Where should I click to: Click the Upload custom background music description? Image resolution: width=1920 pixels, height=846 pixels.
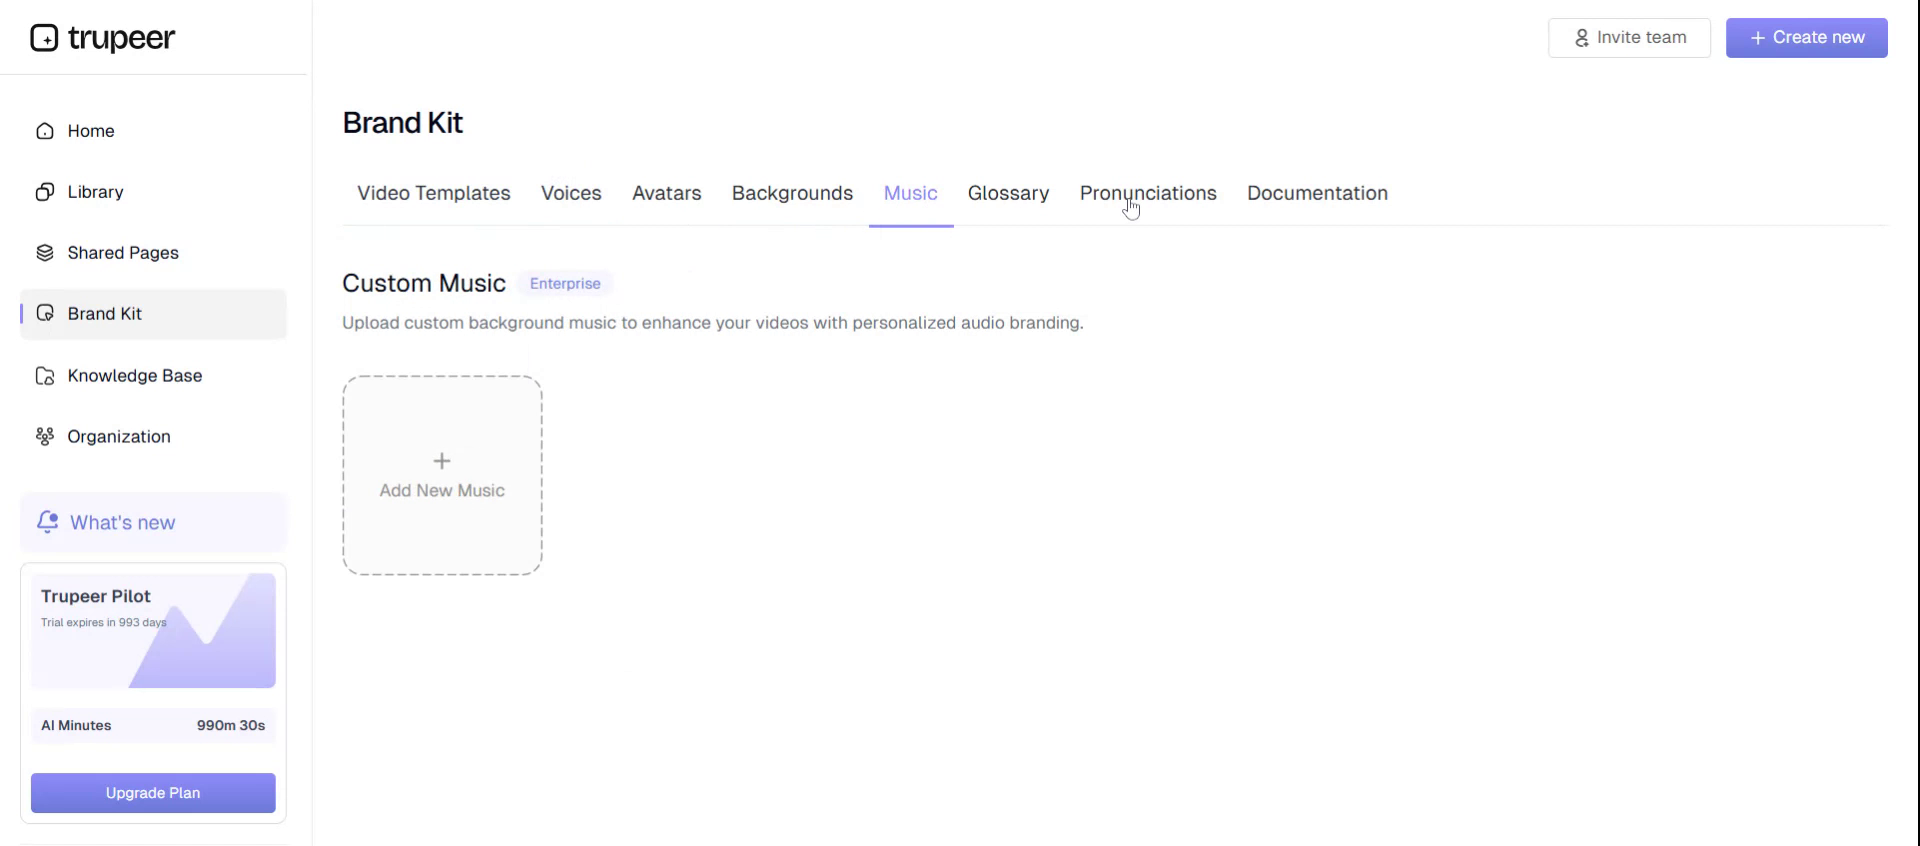coord(713,323)
